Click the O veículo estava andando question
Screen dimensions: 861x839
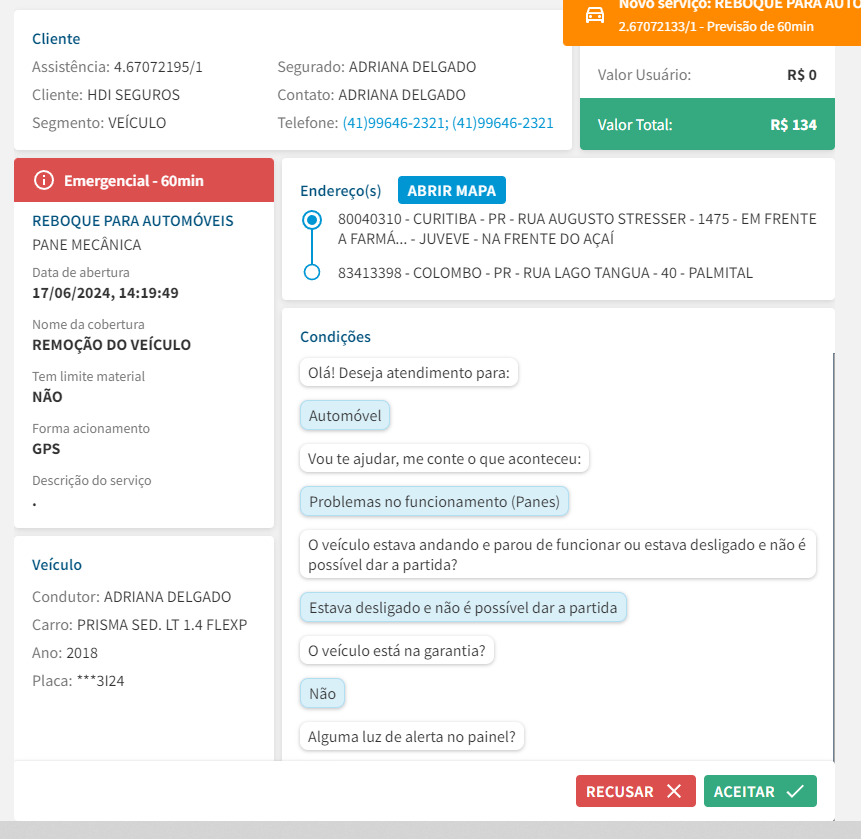[557, 555]
